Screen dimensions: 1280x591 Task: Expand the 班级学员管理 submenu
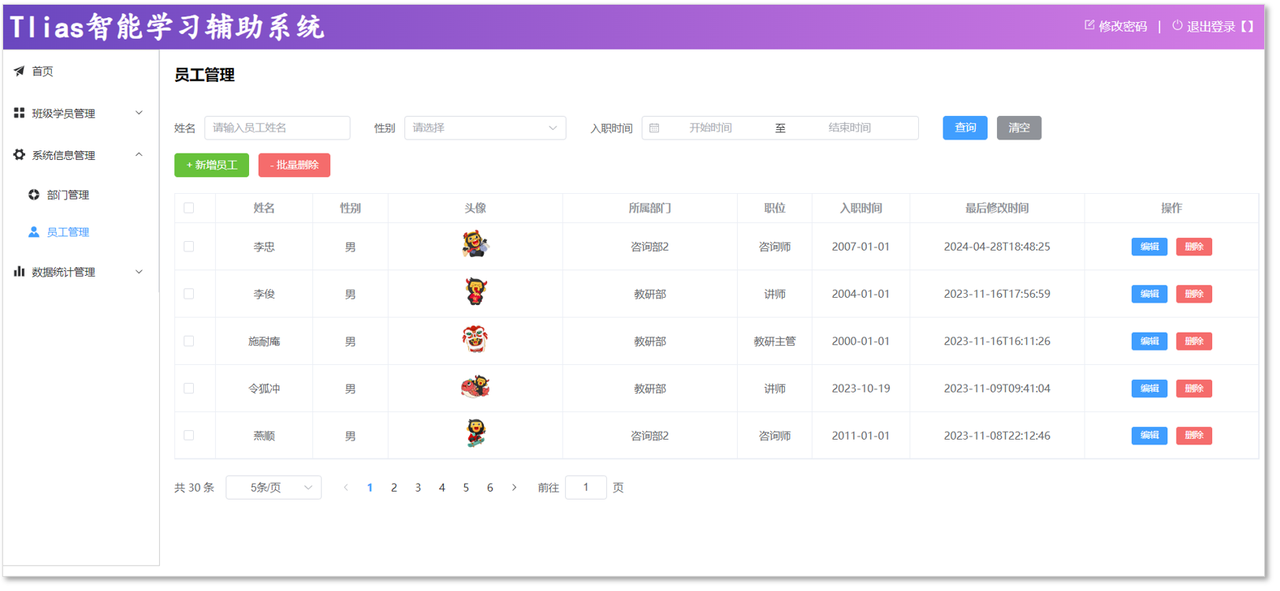click(x=139, y=113)
